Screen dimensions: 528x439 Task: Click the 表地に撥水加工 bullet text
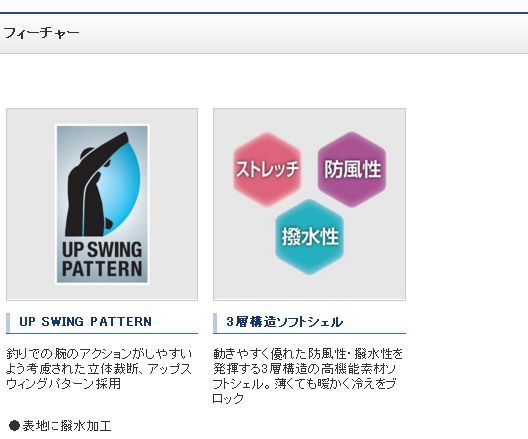67,426
